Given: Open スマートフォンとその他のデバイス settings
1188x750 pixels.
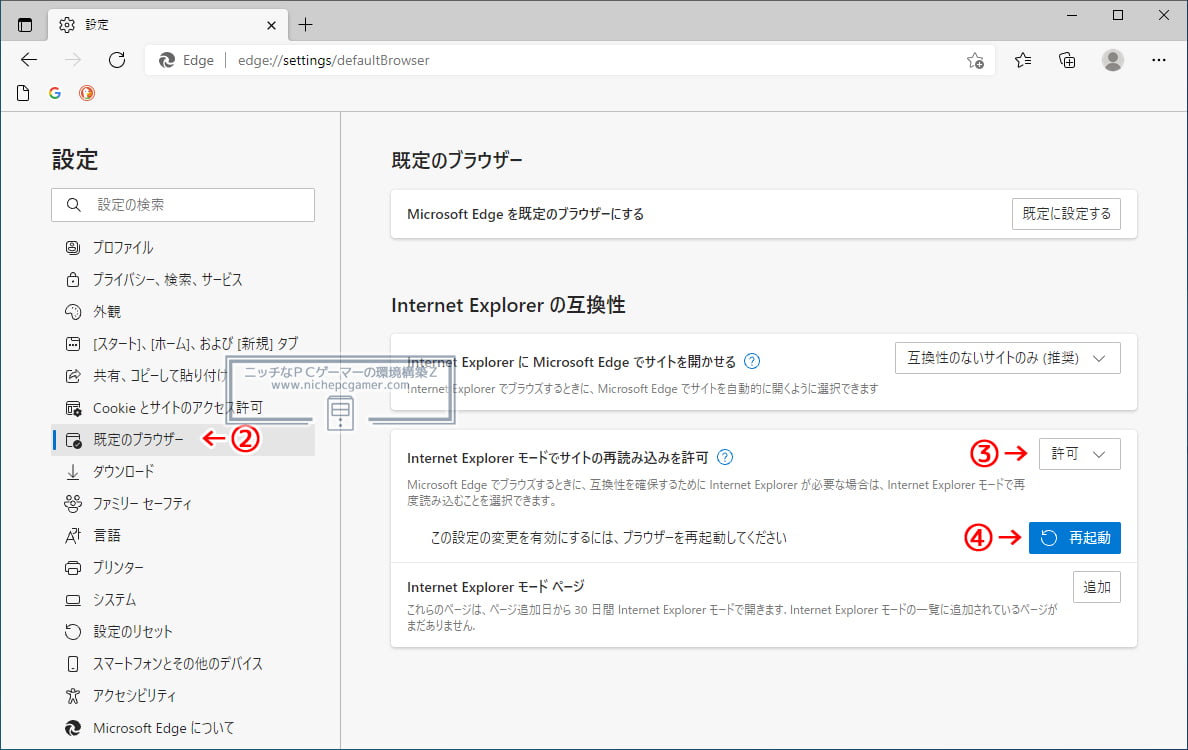Looking at the screenshot, I should coord(183,664).
